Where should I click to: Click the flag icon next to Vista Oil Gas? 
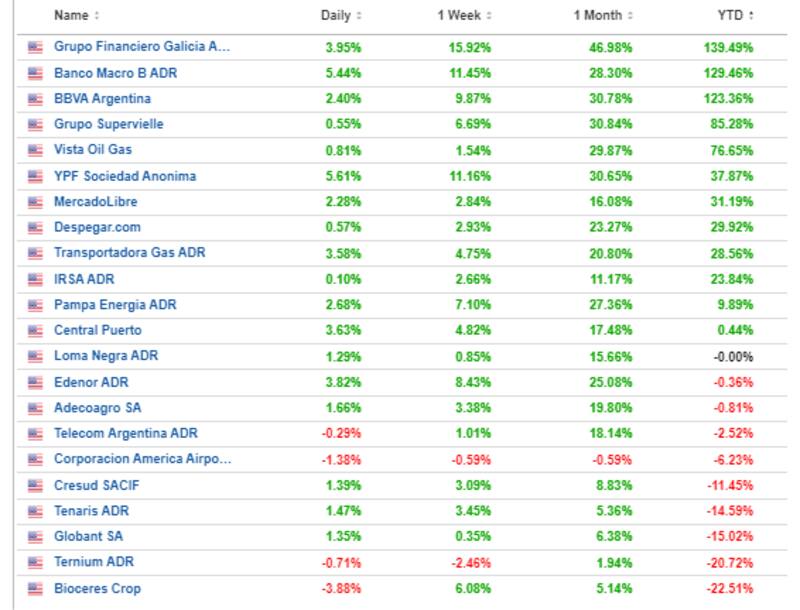[36, 150]
